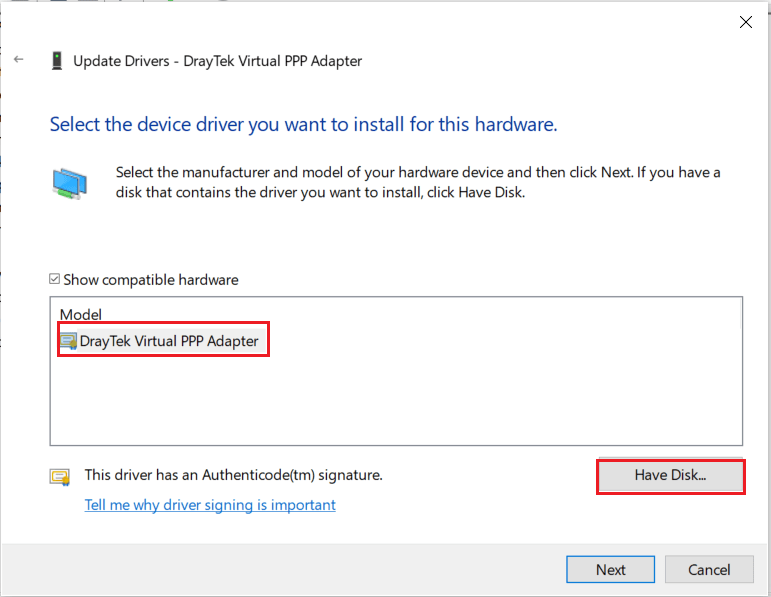Go back with the arrow icon

[19, 60]
